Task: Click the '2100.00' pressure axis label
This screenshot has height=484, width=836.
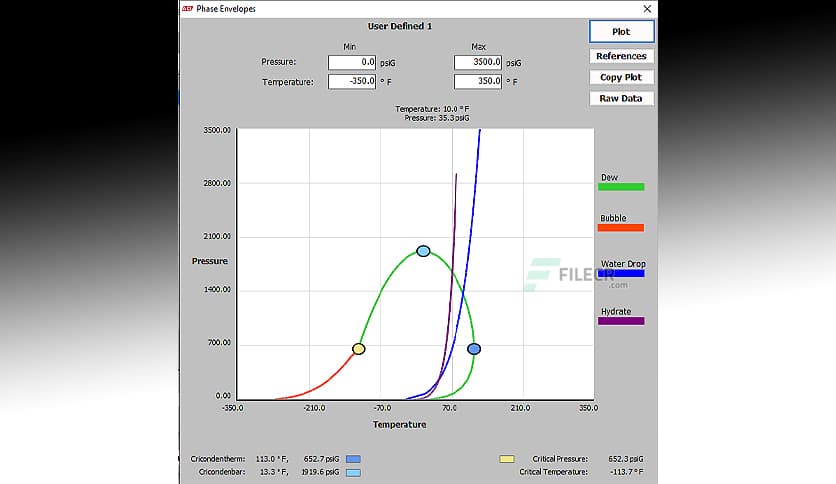Action: (x=217, y=236)
